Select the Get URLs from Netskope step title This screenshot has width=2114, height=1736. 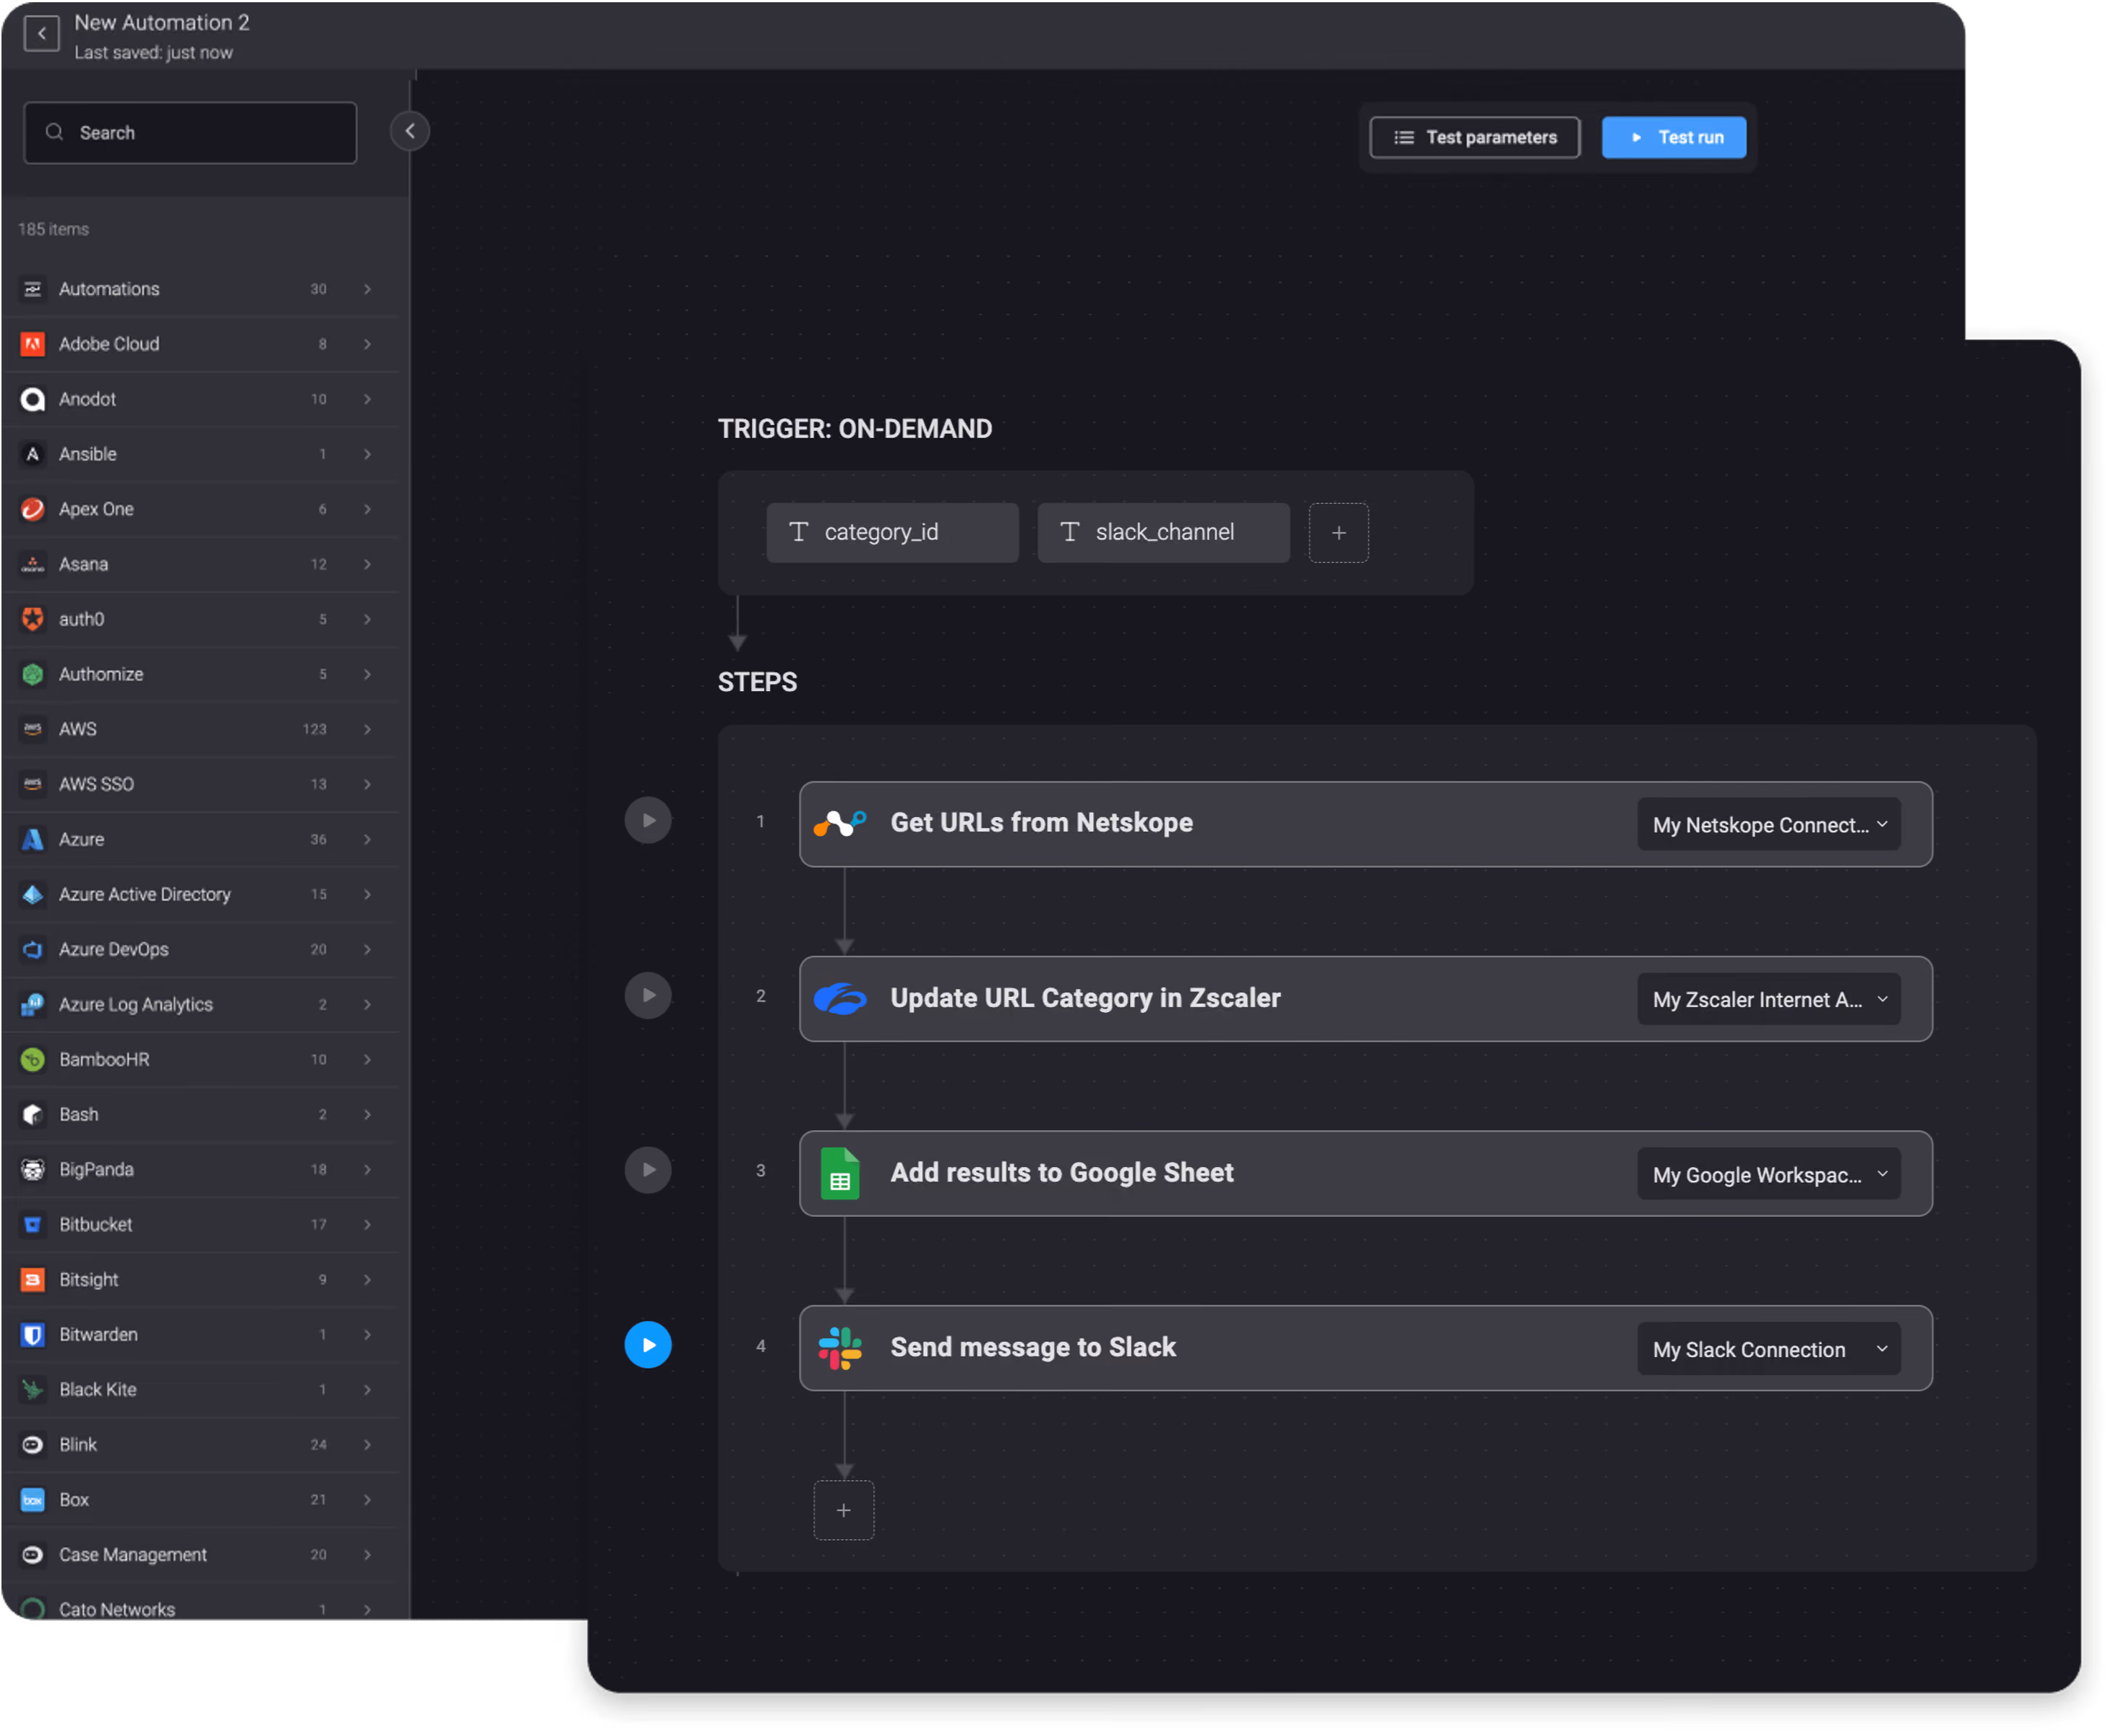(x=1041, y=822)
